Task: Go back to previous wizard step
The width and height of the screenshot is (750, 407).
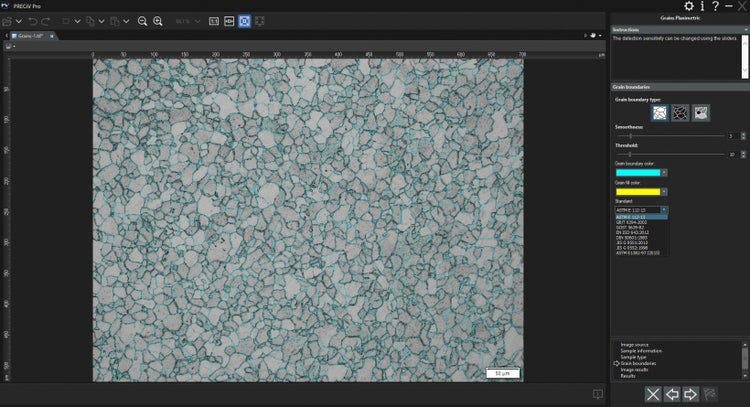Action: pyautogui.click(x=673, y=394)
